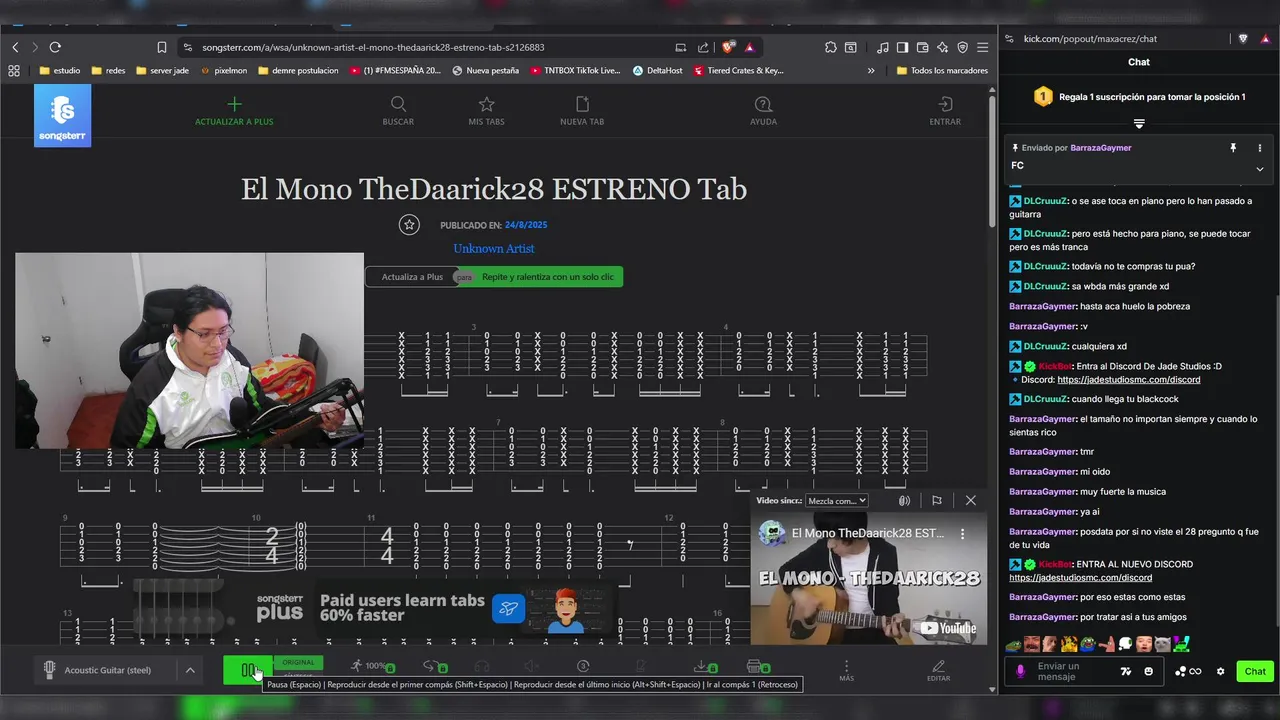Open the Buscar search menu
Image resolution: width=1280 pixels, height=720 pixels.
(398, 111)
